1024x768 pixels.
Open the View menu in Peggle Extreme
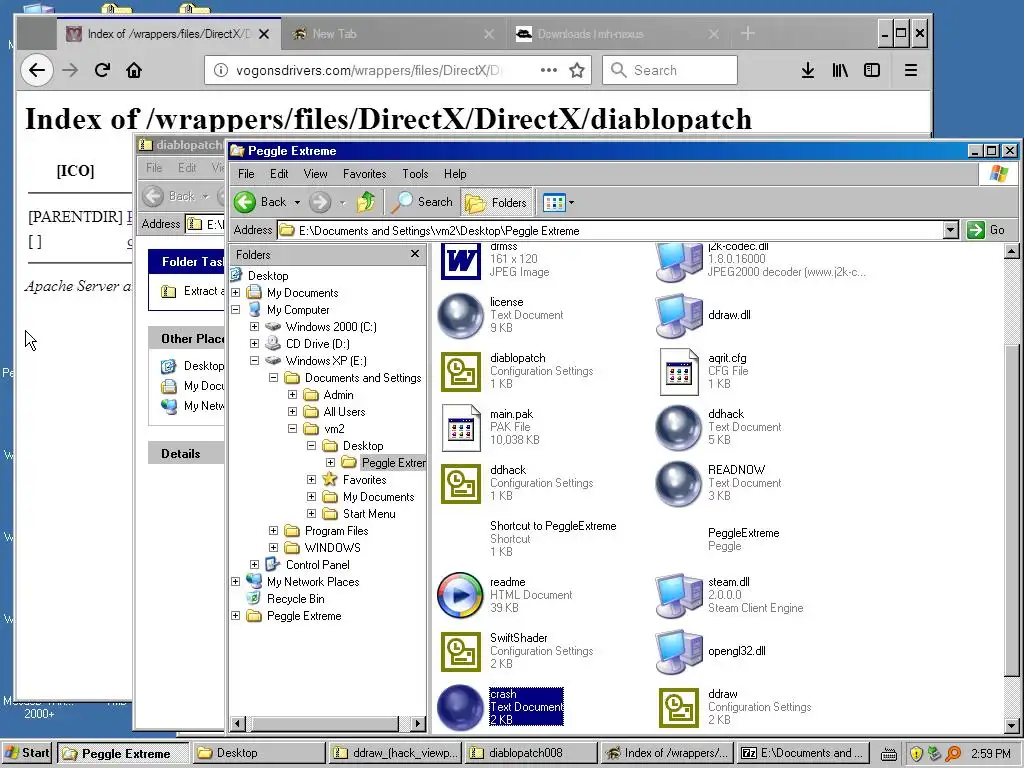(x=315, y=174)
